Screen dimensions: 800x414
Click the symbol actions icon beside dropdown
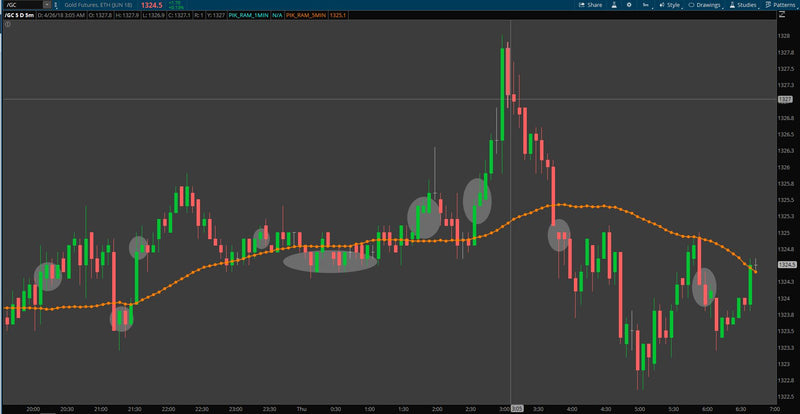pos(55,5)
